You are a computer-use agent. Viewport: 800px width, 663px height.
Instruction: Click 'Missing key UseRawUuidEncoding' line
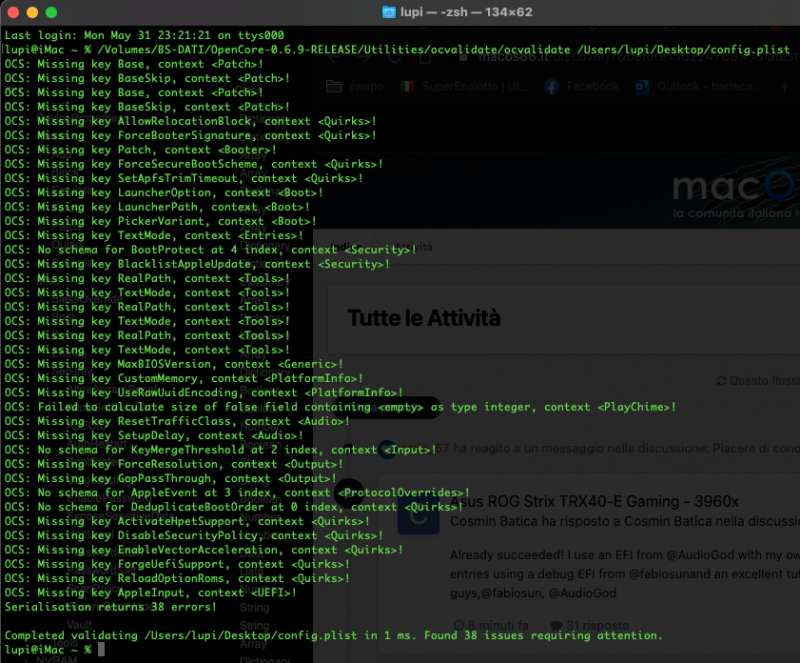[204, 392]
